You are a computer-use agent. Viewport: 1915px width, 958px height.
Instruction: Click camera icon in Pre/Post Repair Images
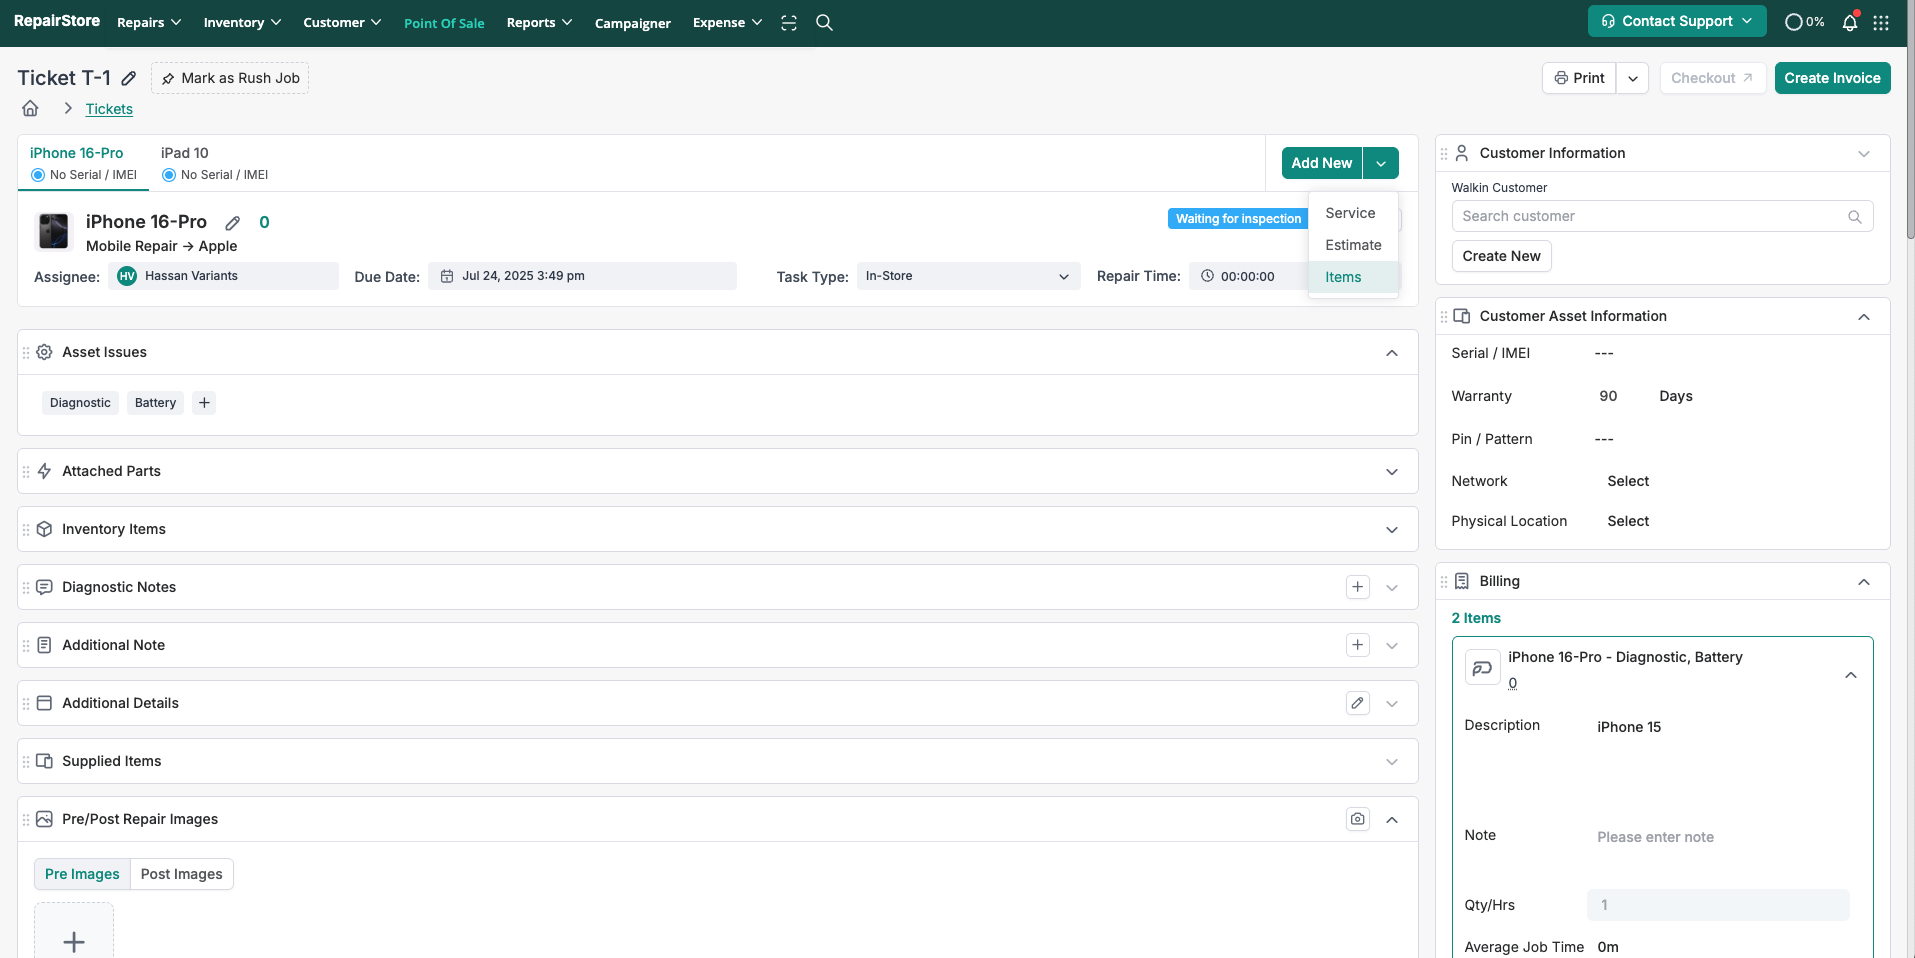point(1357,819)
